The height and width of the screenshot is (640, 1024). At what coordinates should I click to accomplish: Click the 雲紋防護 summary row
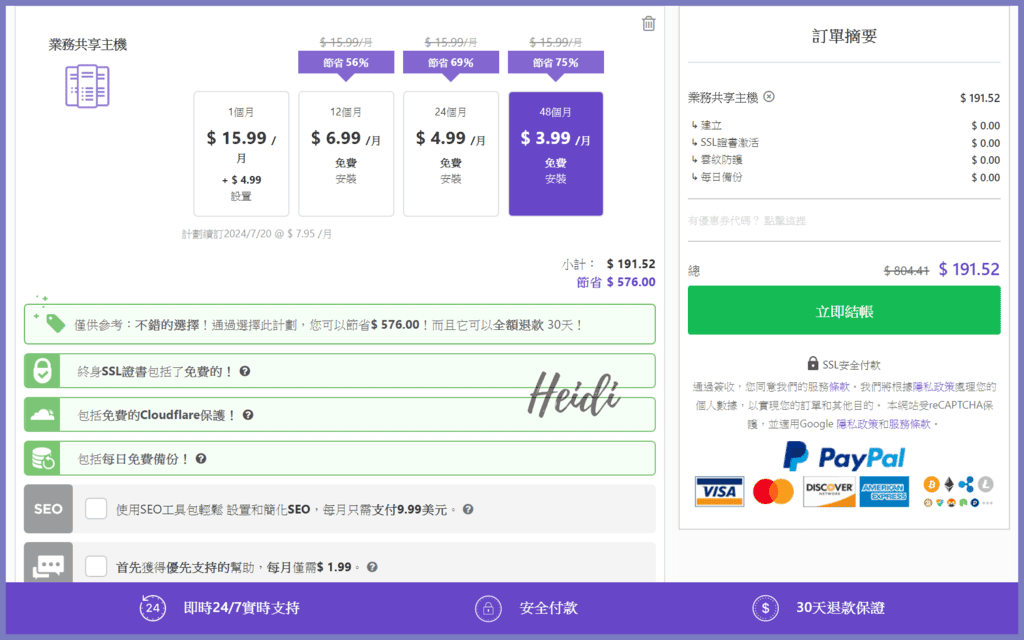tap(845, 160)
